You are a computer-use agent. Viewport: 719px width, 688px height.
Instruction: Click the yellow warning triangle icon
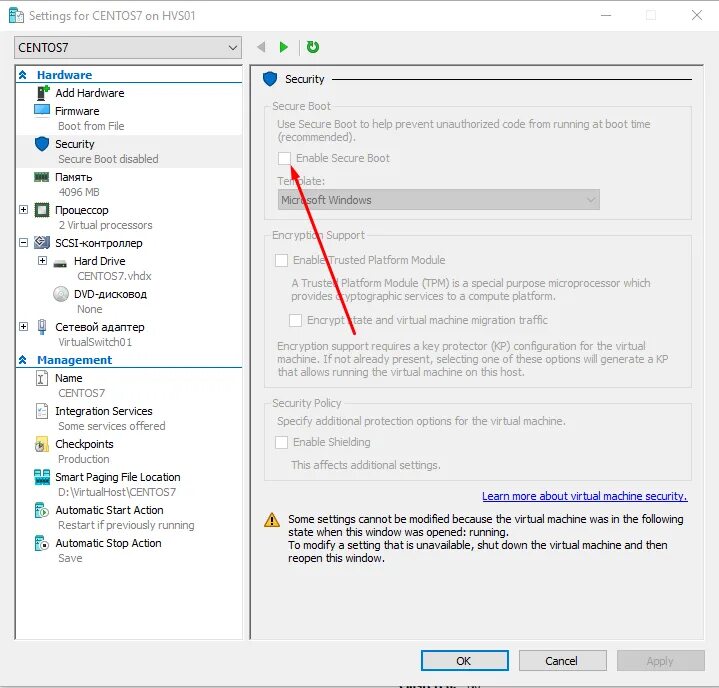pyautogui.click(x=272, y=520)
